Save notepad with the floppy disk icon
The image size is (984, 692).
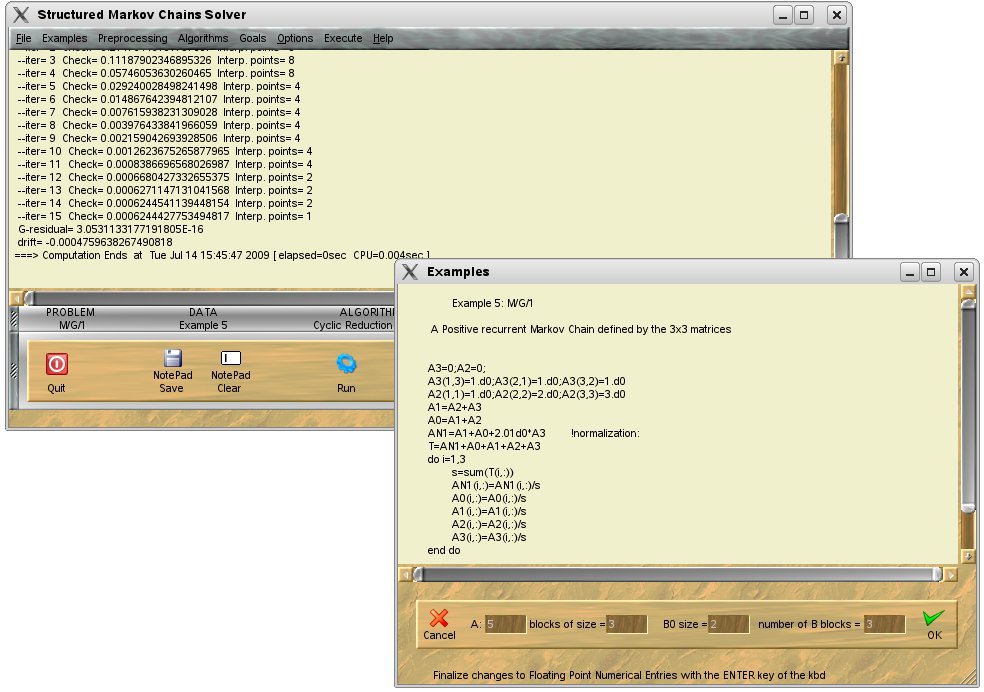(172, 360)
